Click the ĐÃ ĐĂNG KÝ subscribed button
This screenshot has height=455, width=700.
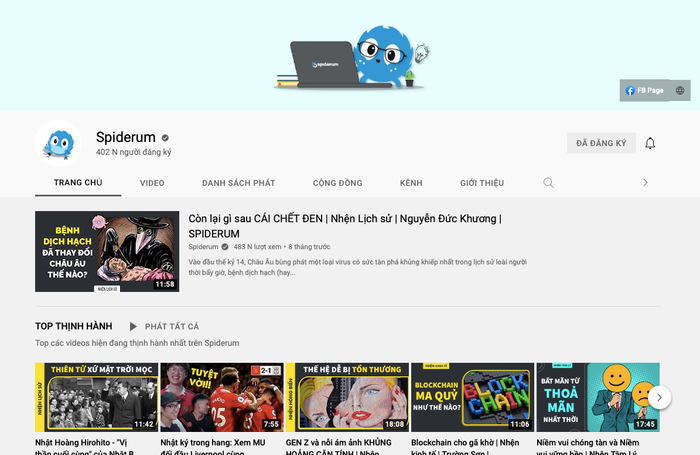pyautogui.click(x=601, y=143)
